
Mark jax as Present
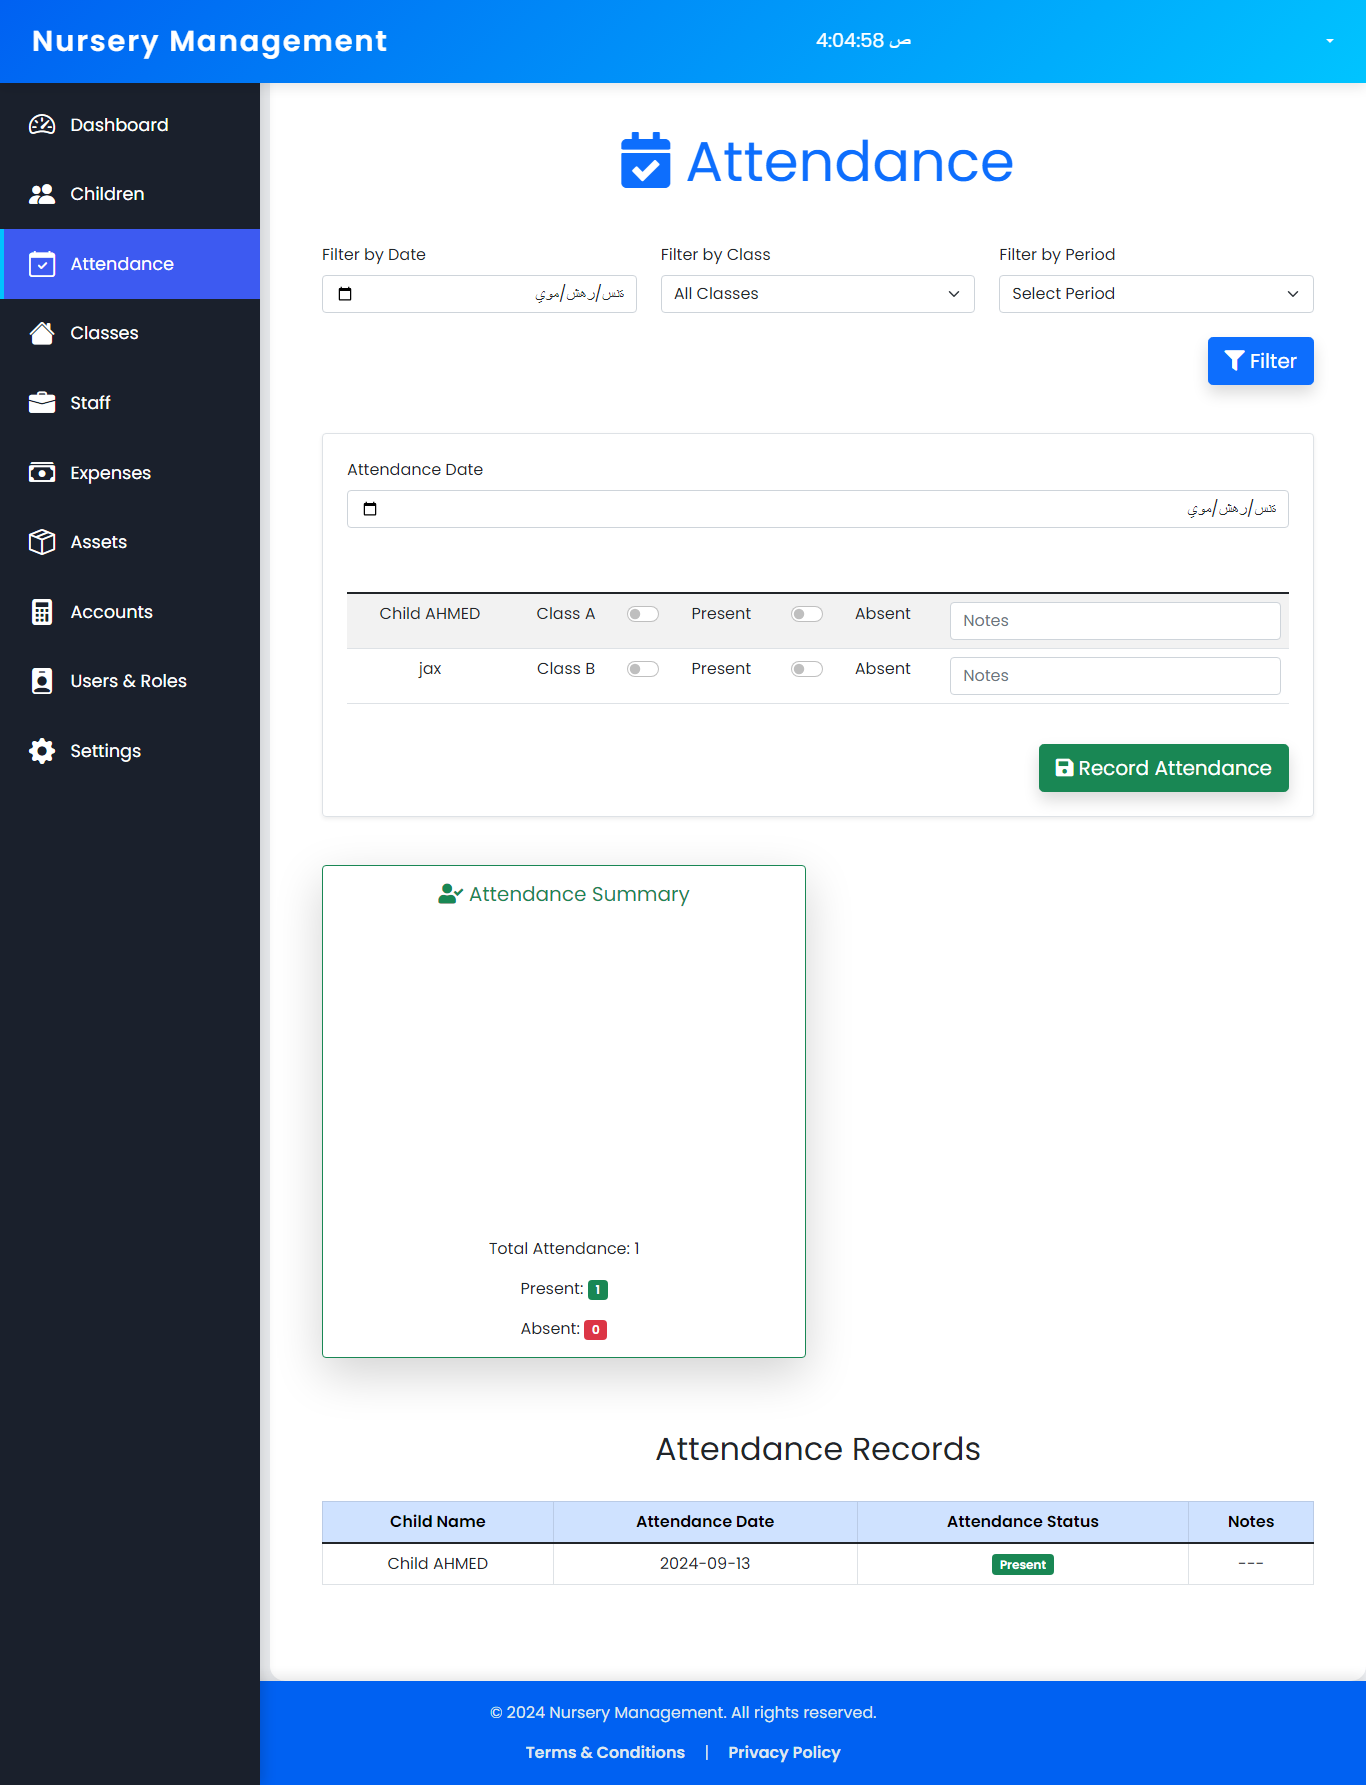tap(643, 669)
